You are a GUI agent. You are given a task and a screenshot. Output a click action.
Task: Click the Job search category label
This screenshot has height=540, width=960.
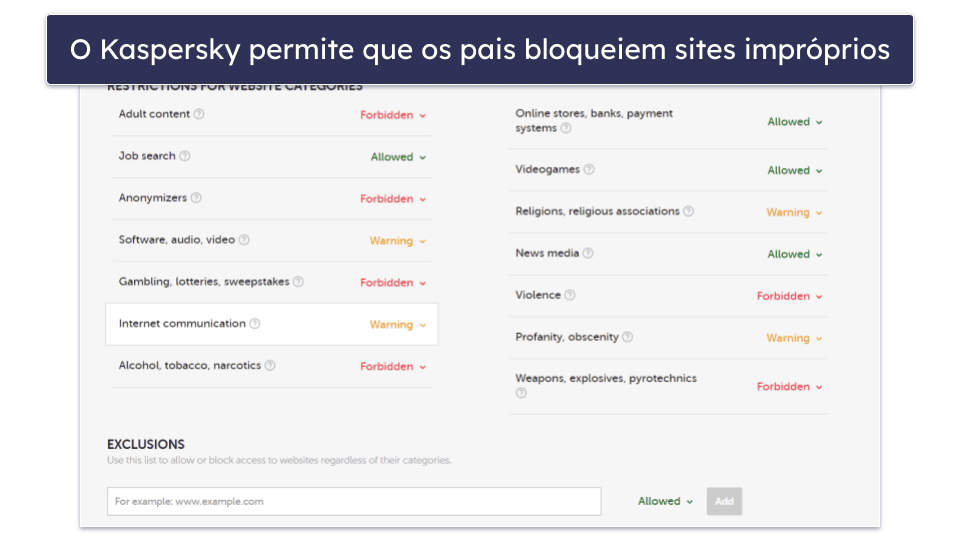pos(147,156)
